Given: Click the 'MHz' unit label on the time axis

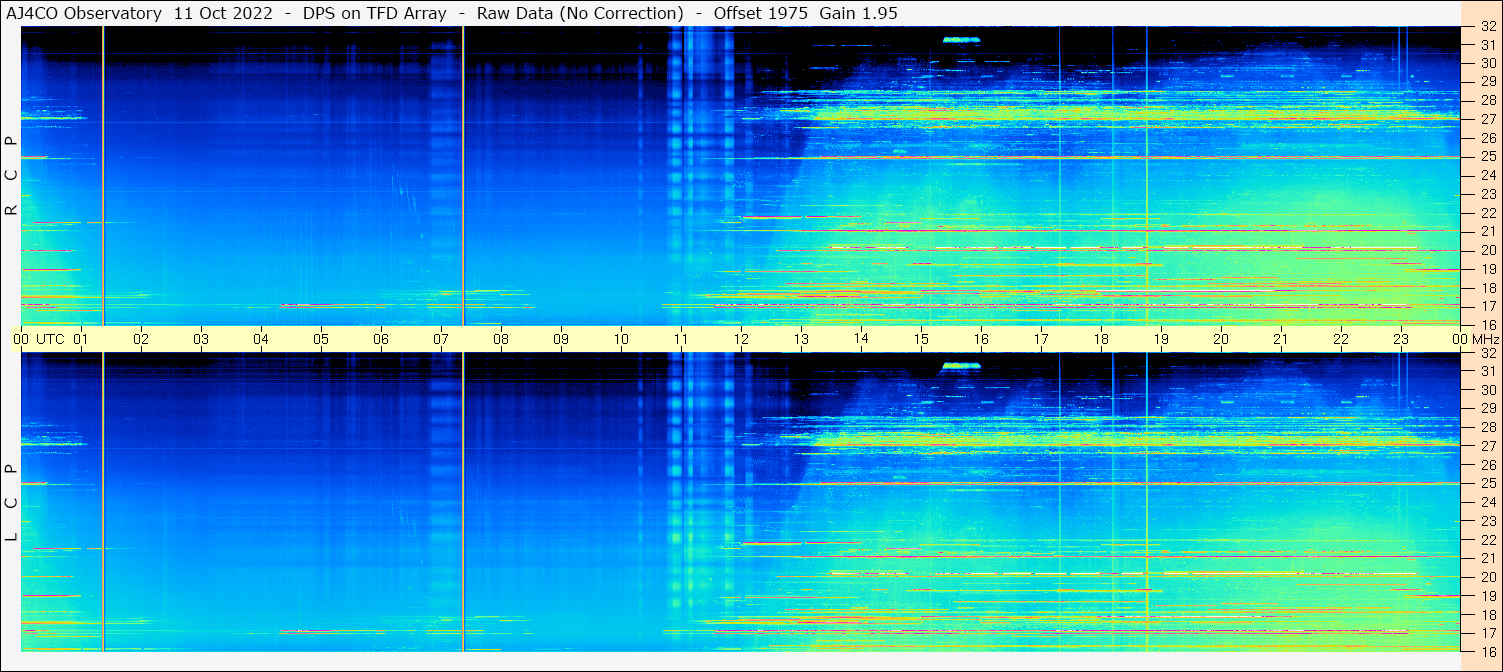Looking at the screenshot, I should [x=1484, y=339].
